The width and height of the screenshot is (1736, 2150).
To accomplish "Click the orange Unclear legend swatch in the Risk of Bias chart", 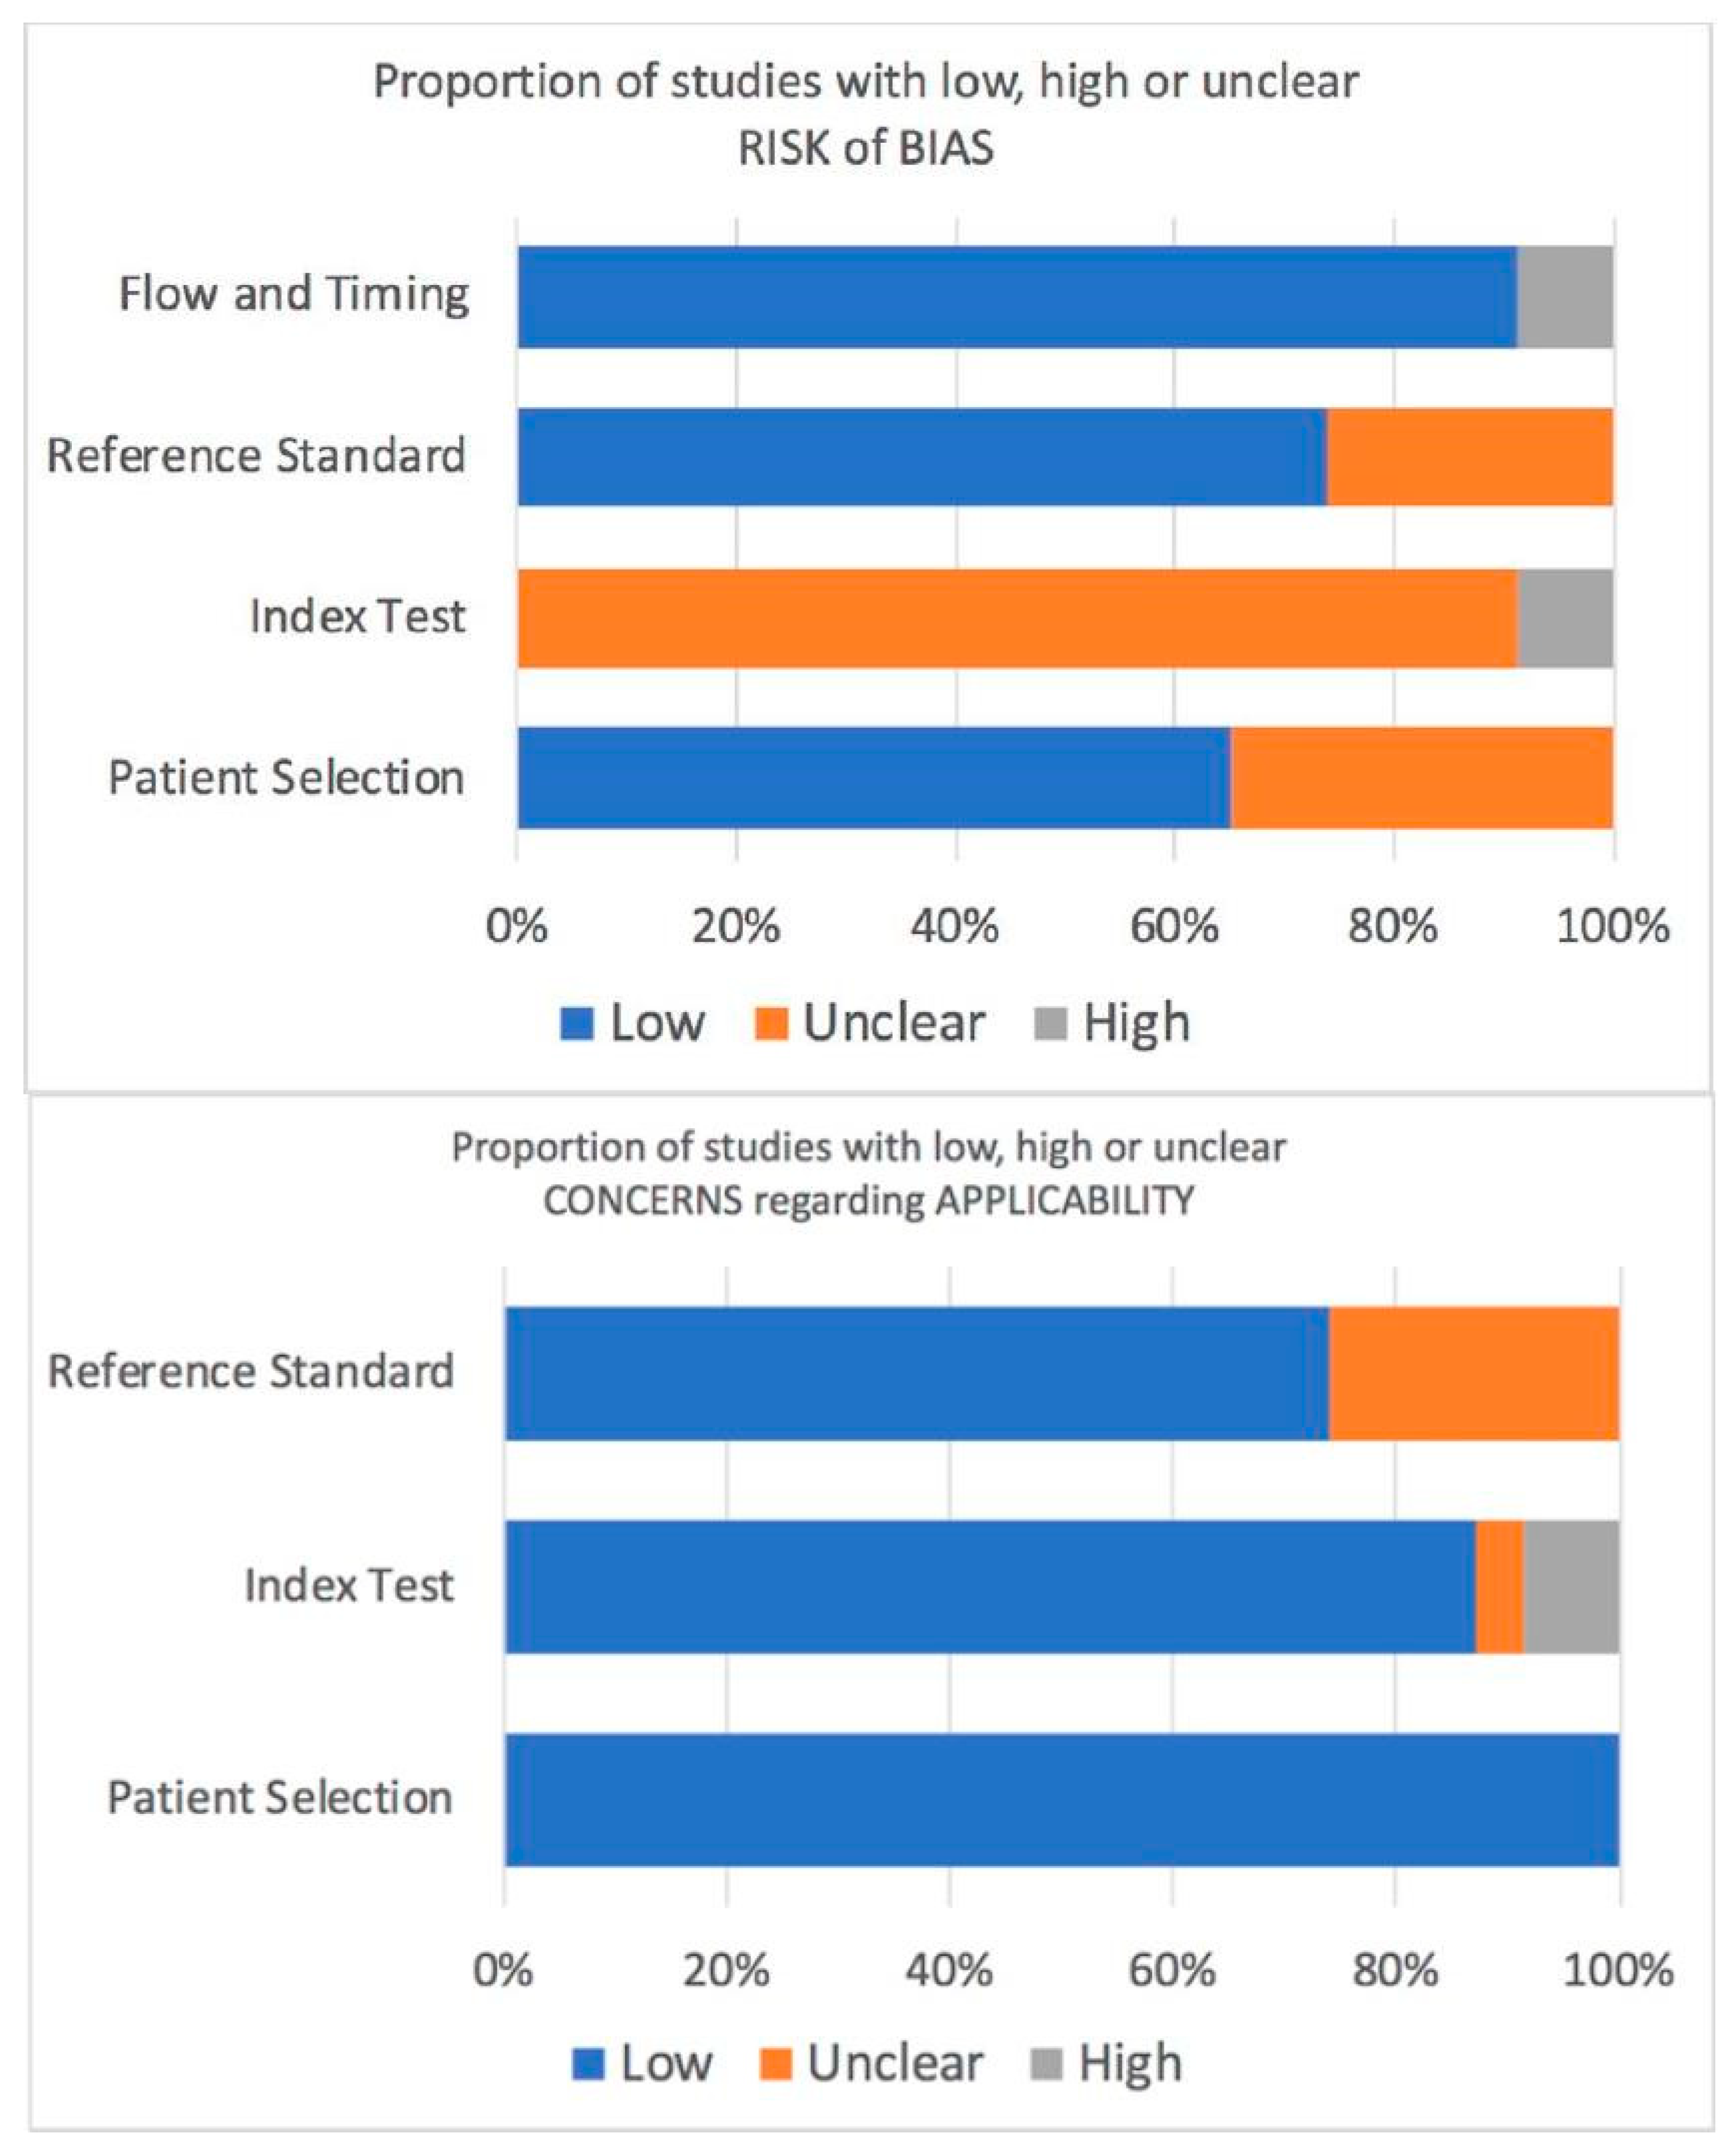I will (x=770, y=1024).
